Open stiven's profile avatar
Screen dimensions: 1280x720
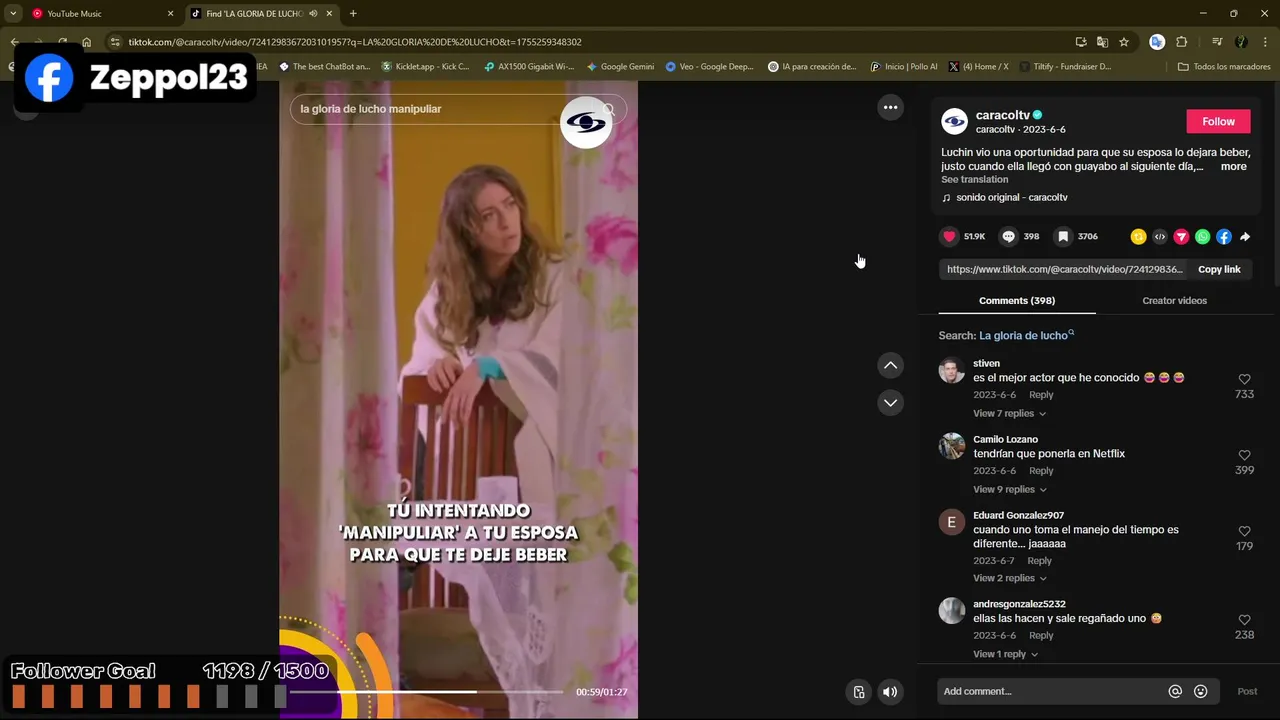pyautogui.click(x=952, y=370)
